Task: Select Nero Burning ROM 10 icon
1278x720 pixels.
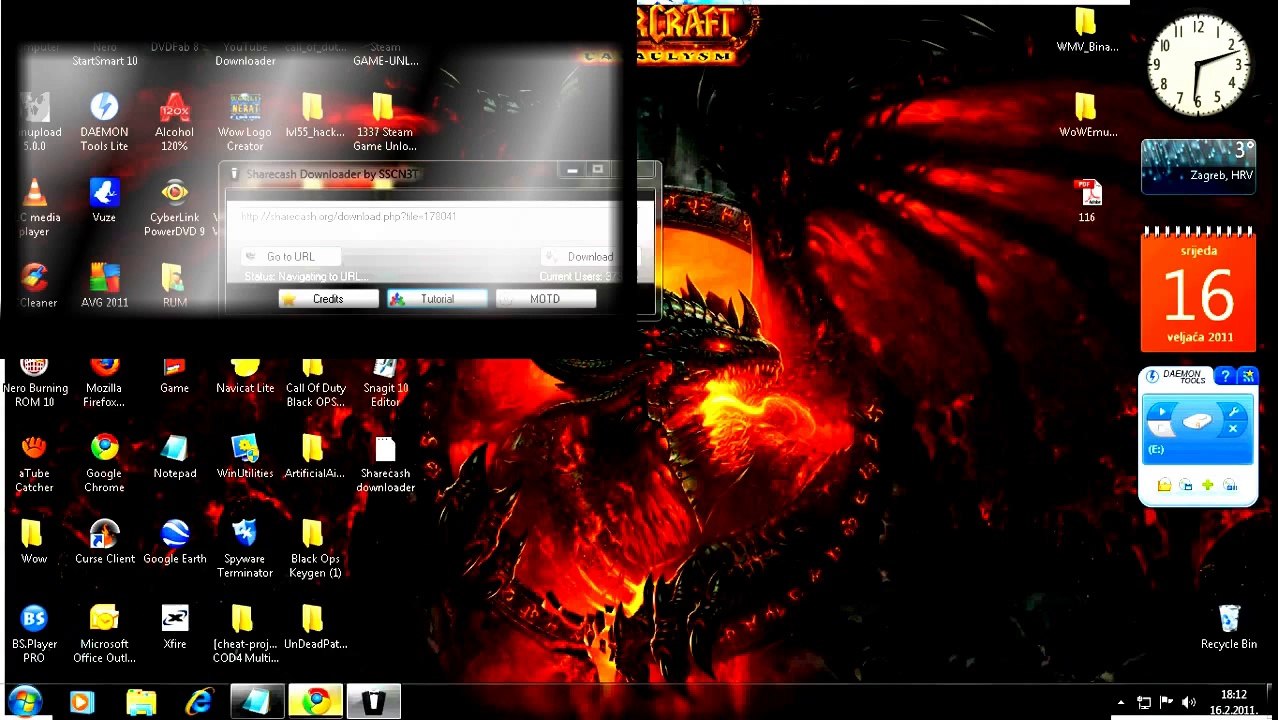Action: click(x=34, y=383)
